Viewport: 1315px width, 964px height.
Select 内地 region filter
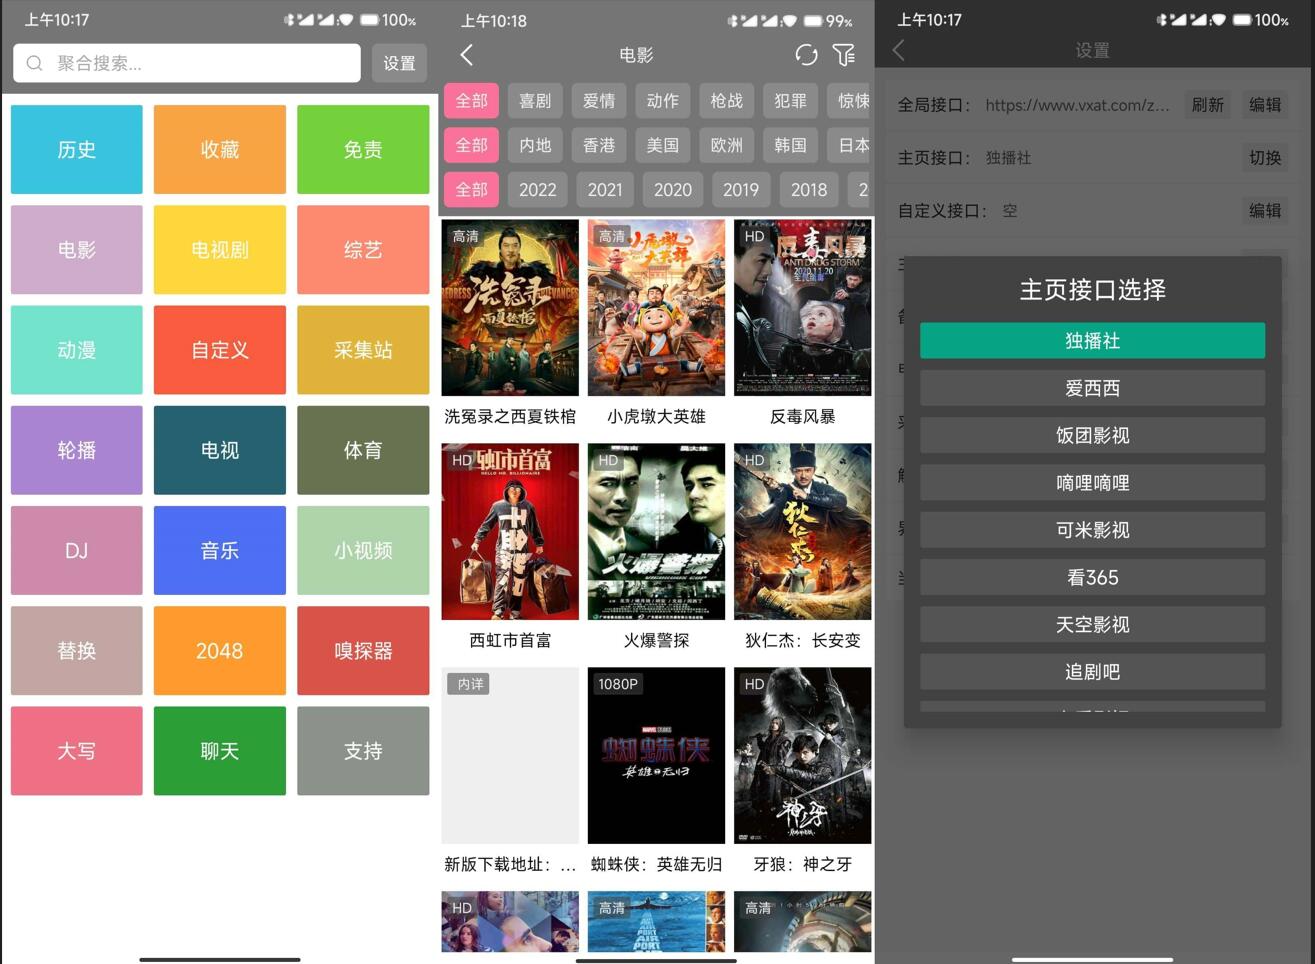(x=535, y=145)
